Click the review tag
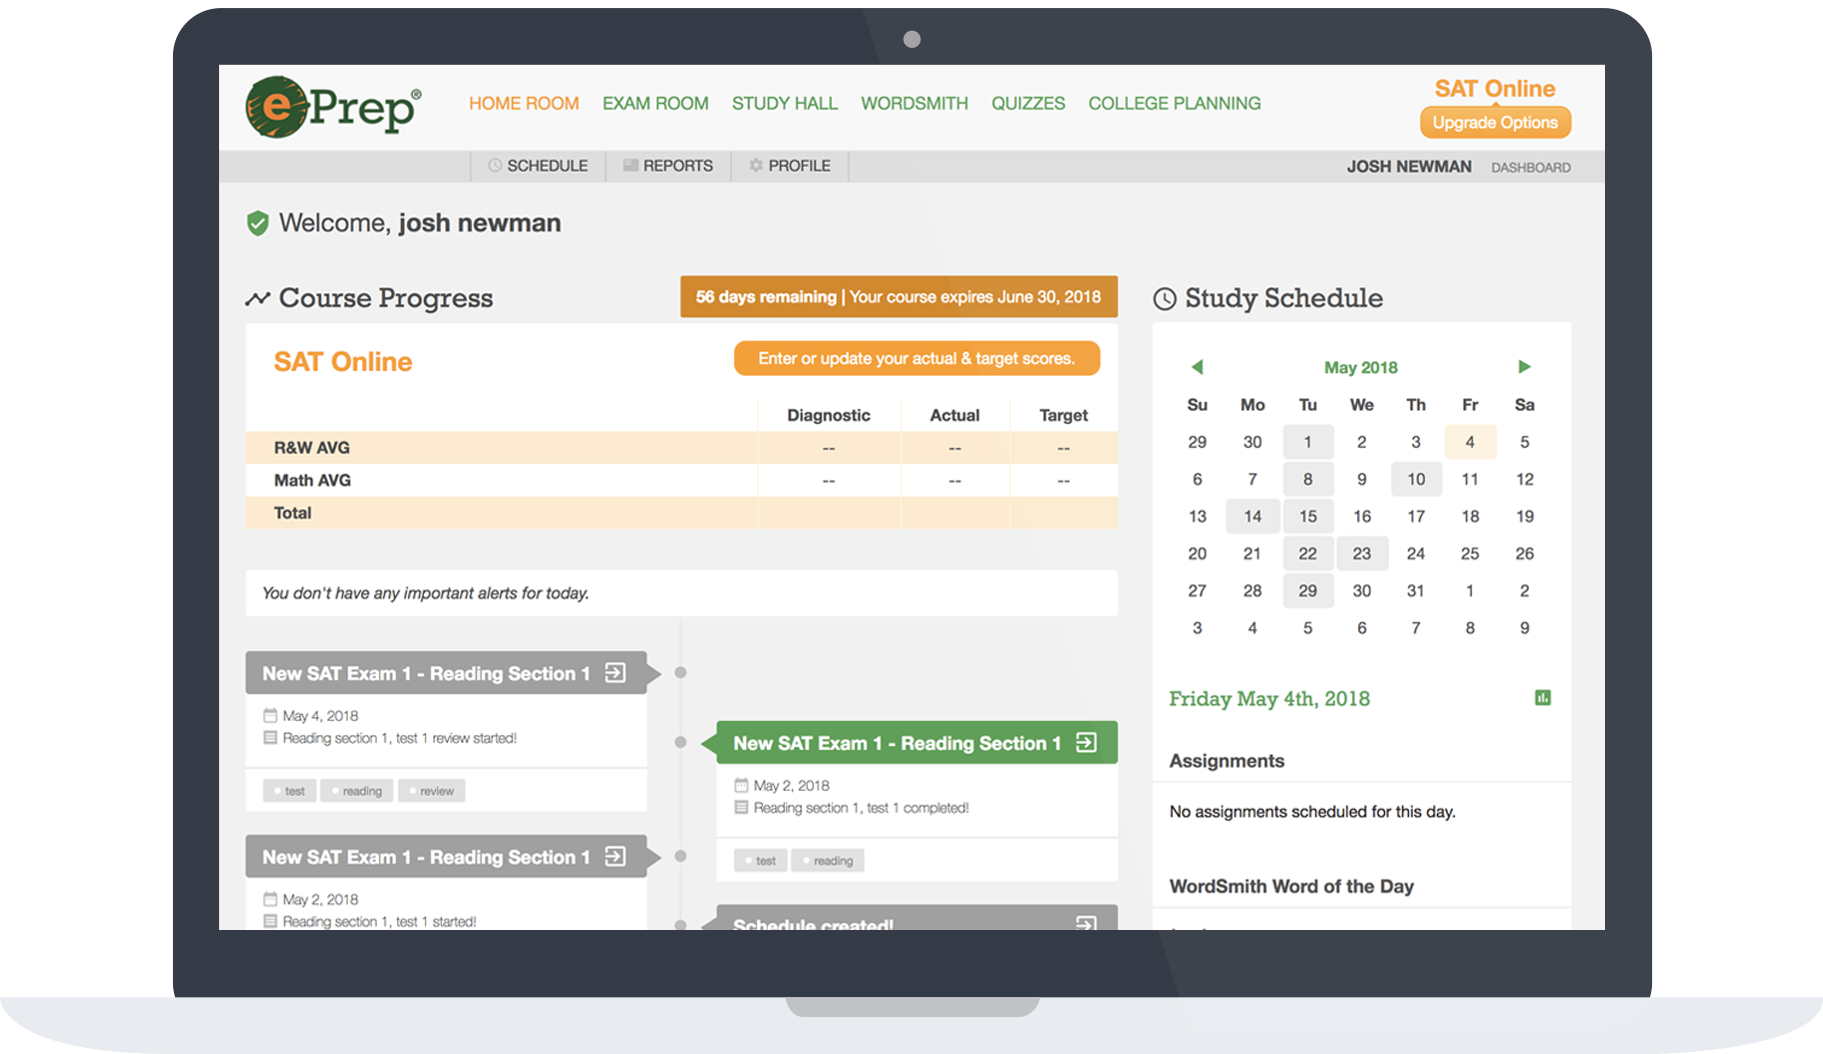 pos(431,791)
